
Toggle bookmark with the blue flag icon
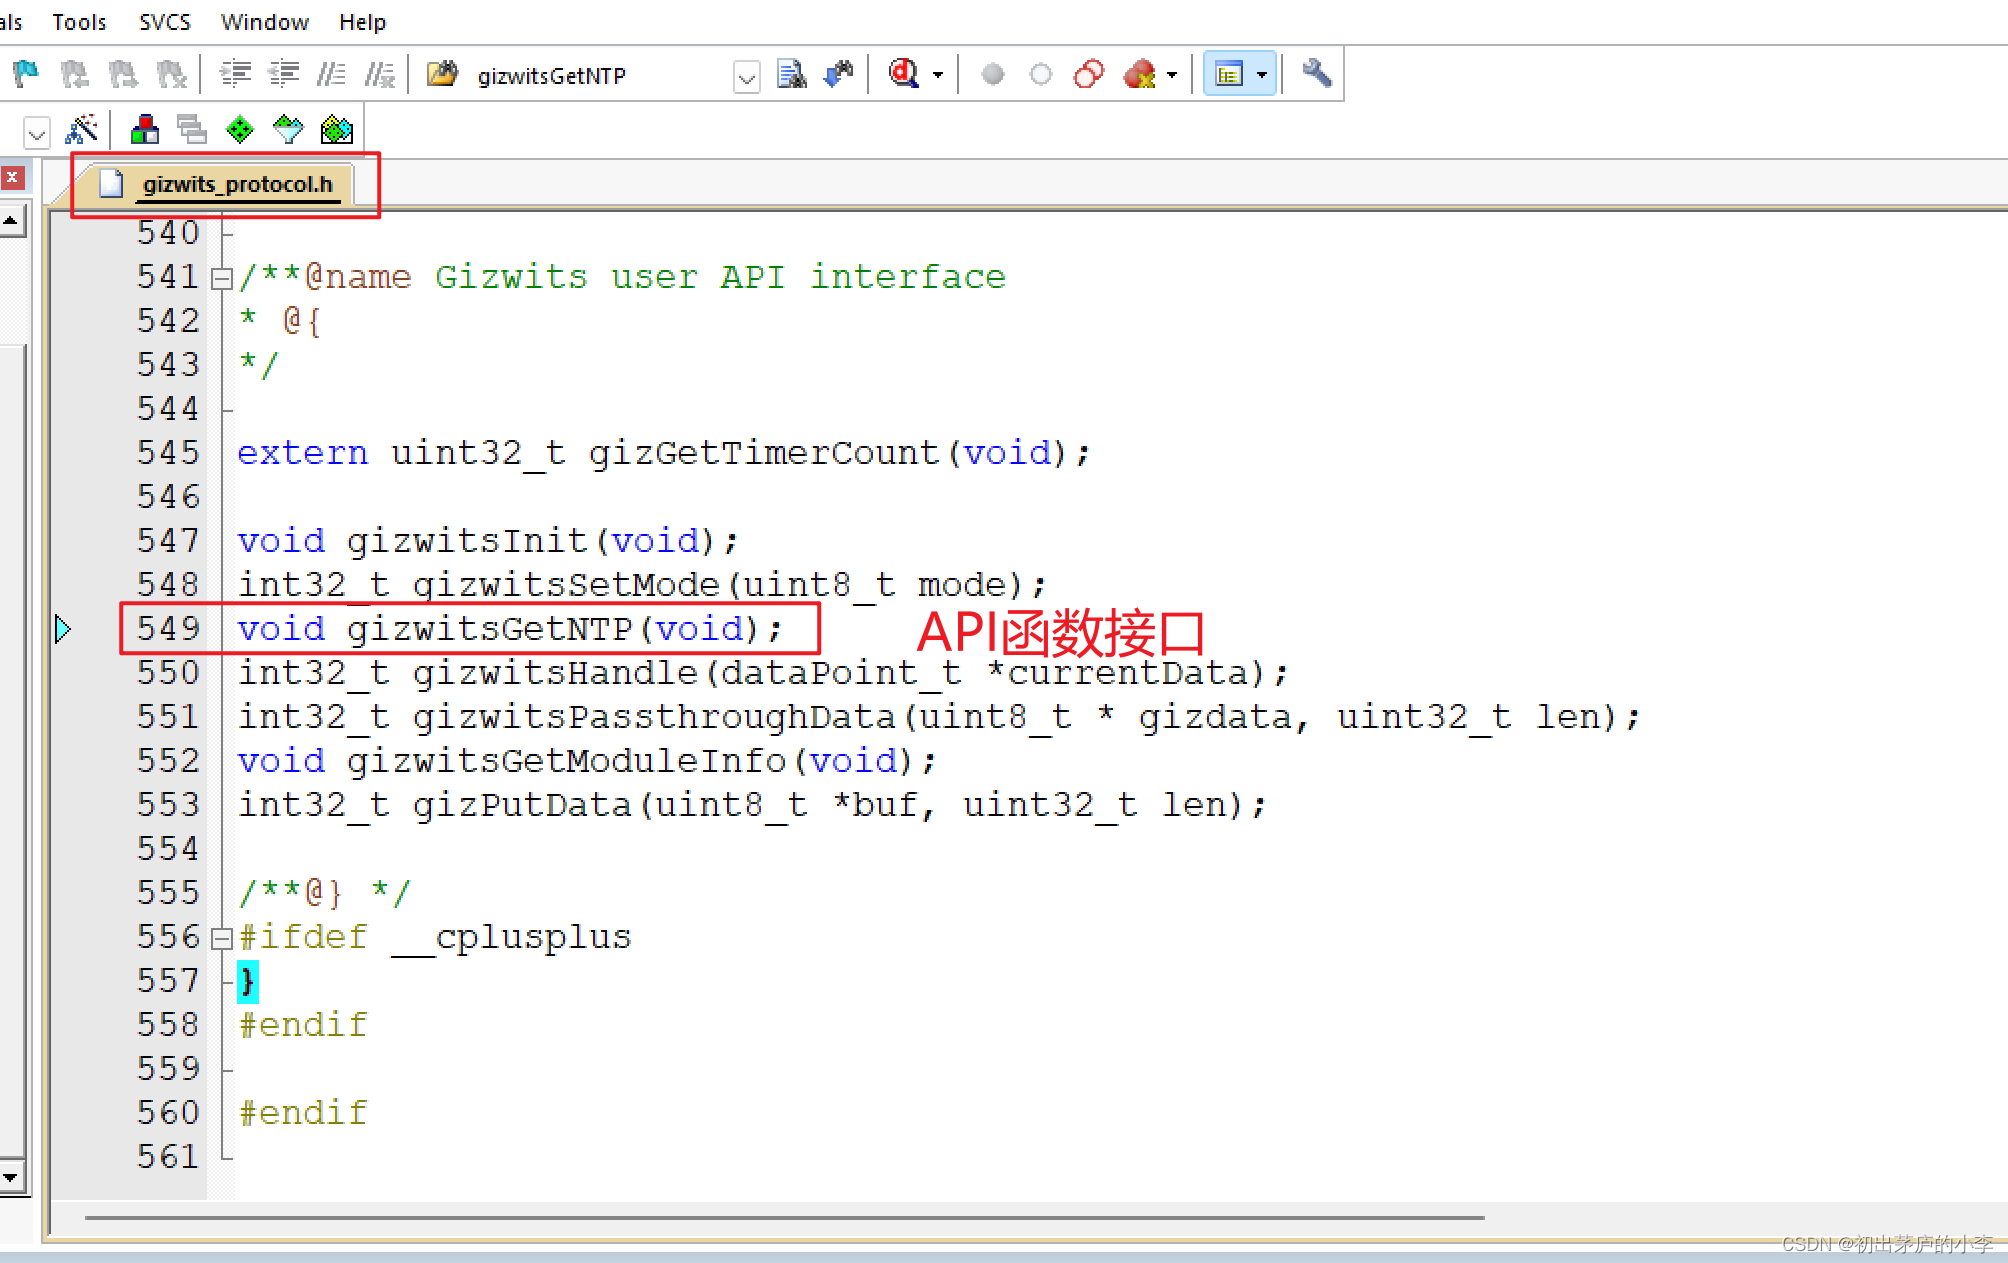[25, 75]
